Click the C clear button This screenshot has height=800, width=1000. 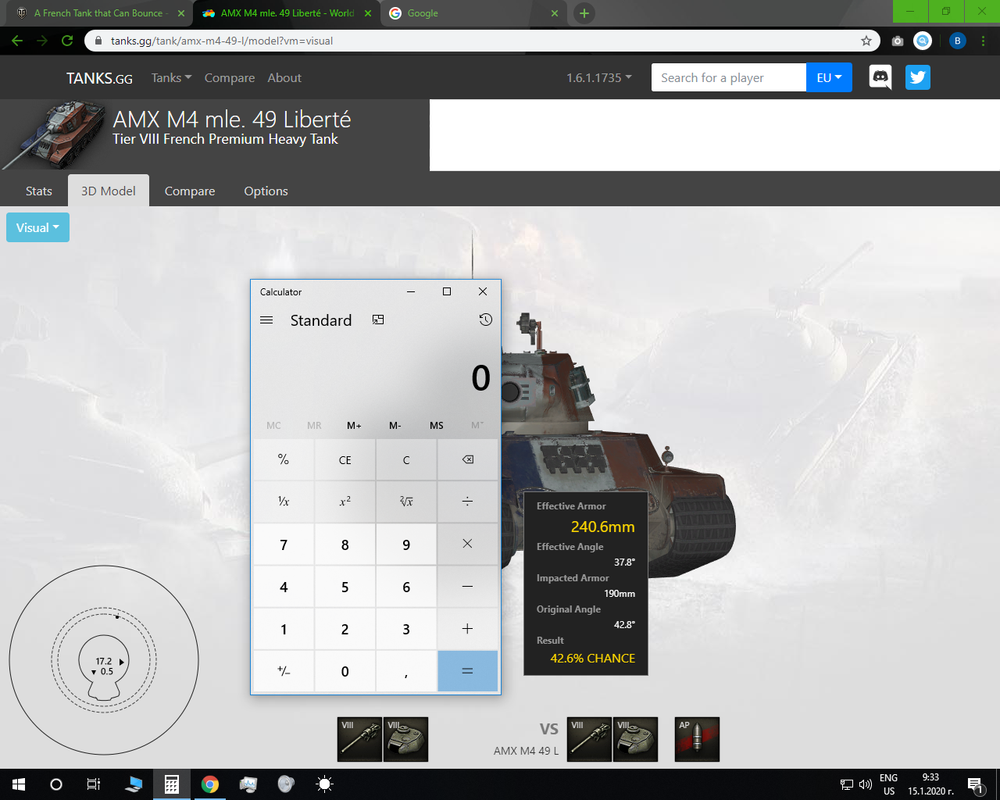(x=406, y=459)
